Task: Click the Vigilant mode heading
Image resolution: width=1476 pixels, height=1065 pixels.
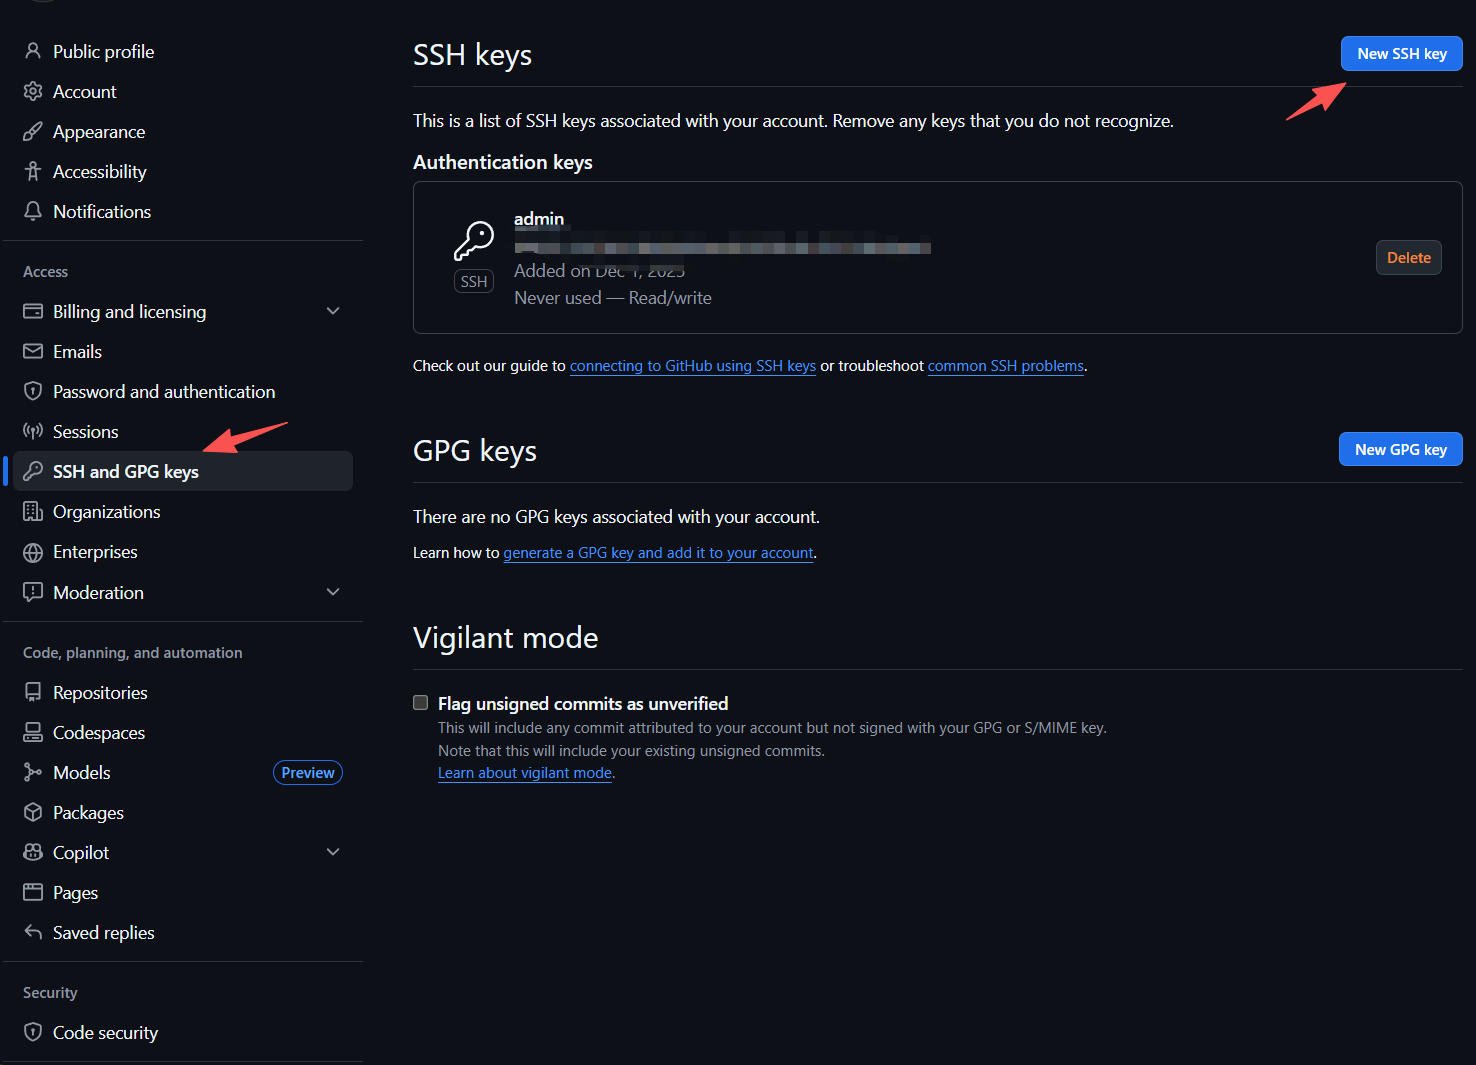Action: [x=505, y=637]
